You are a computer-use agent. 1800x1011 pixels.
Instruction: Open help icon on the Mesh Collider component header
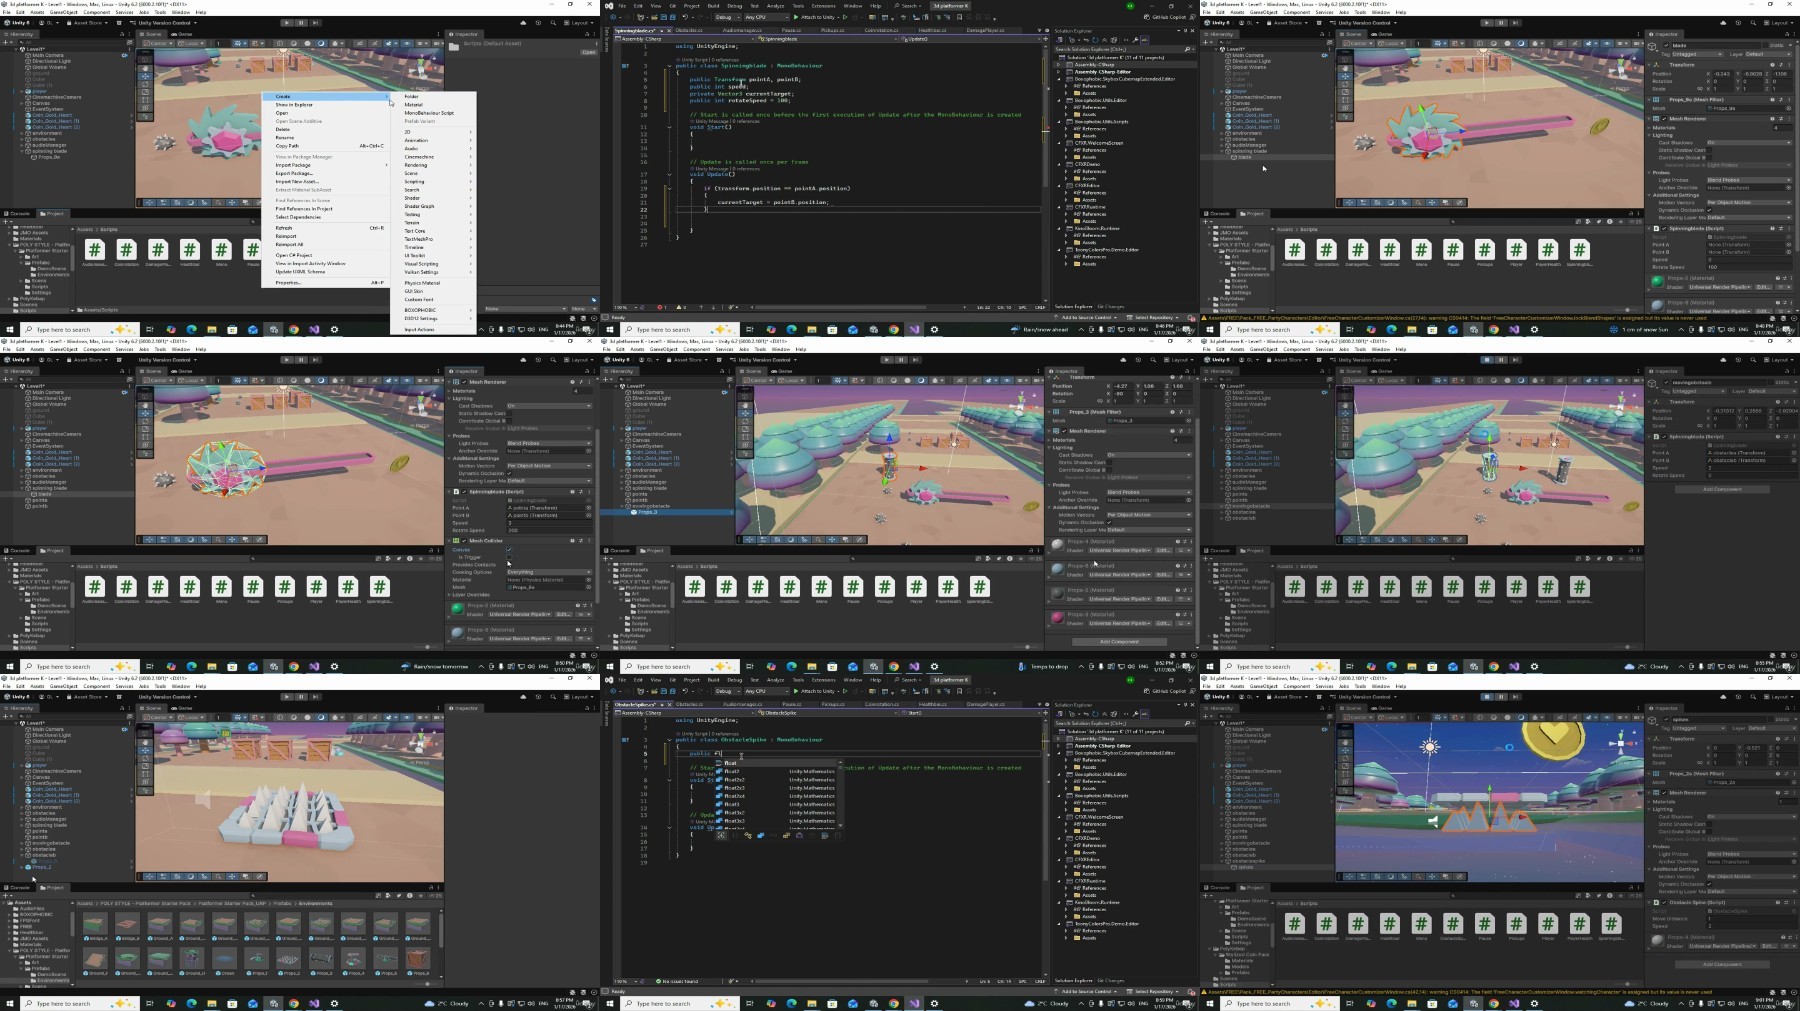pyautogui.click(x=573, y=541)
